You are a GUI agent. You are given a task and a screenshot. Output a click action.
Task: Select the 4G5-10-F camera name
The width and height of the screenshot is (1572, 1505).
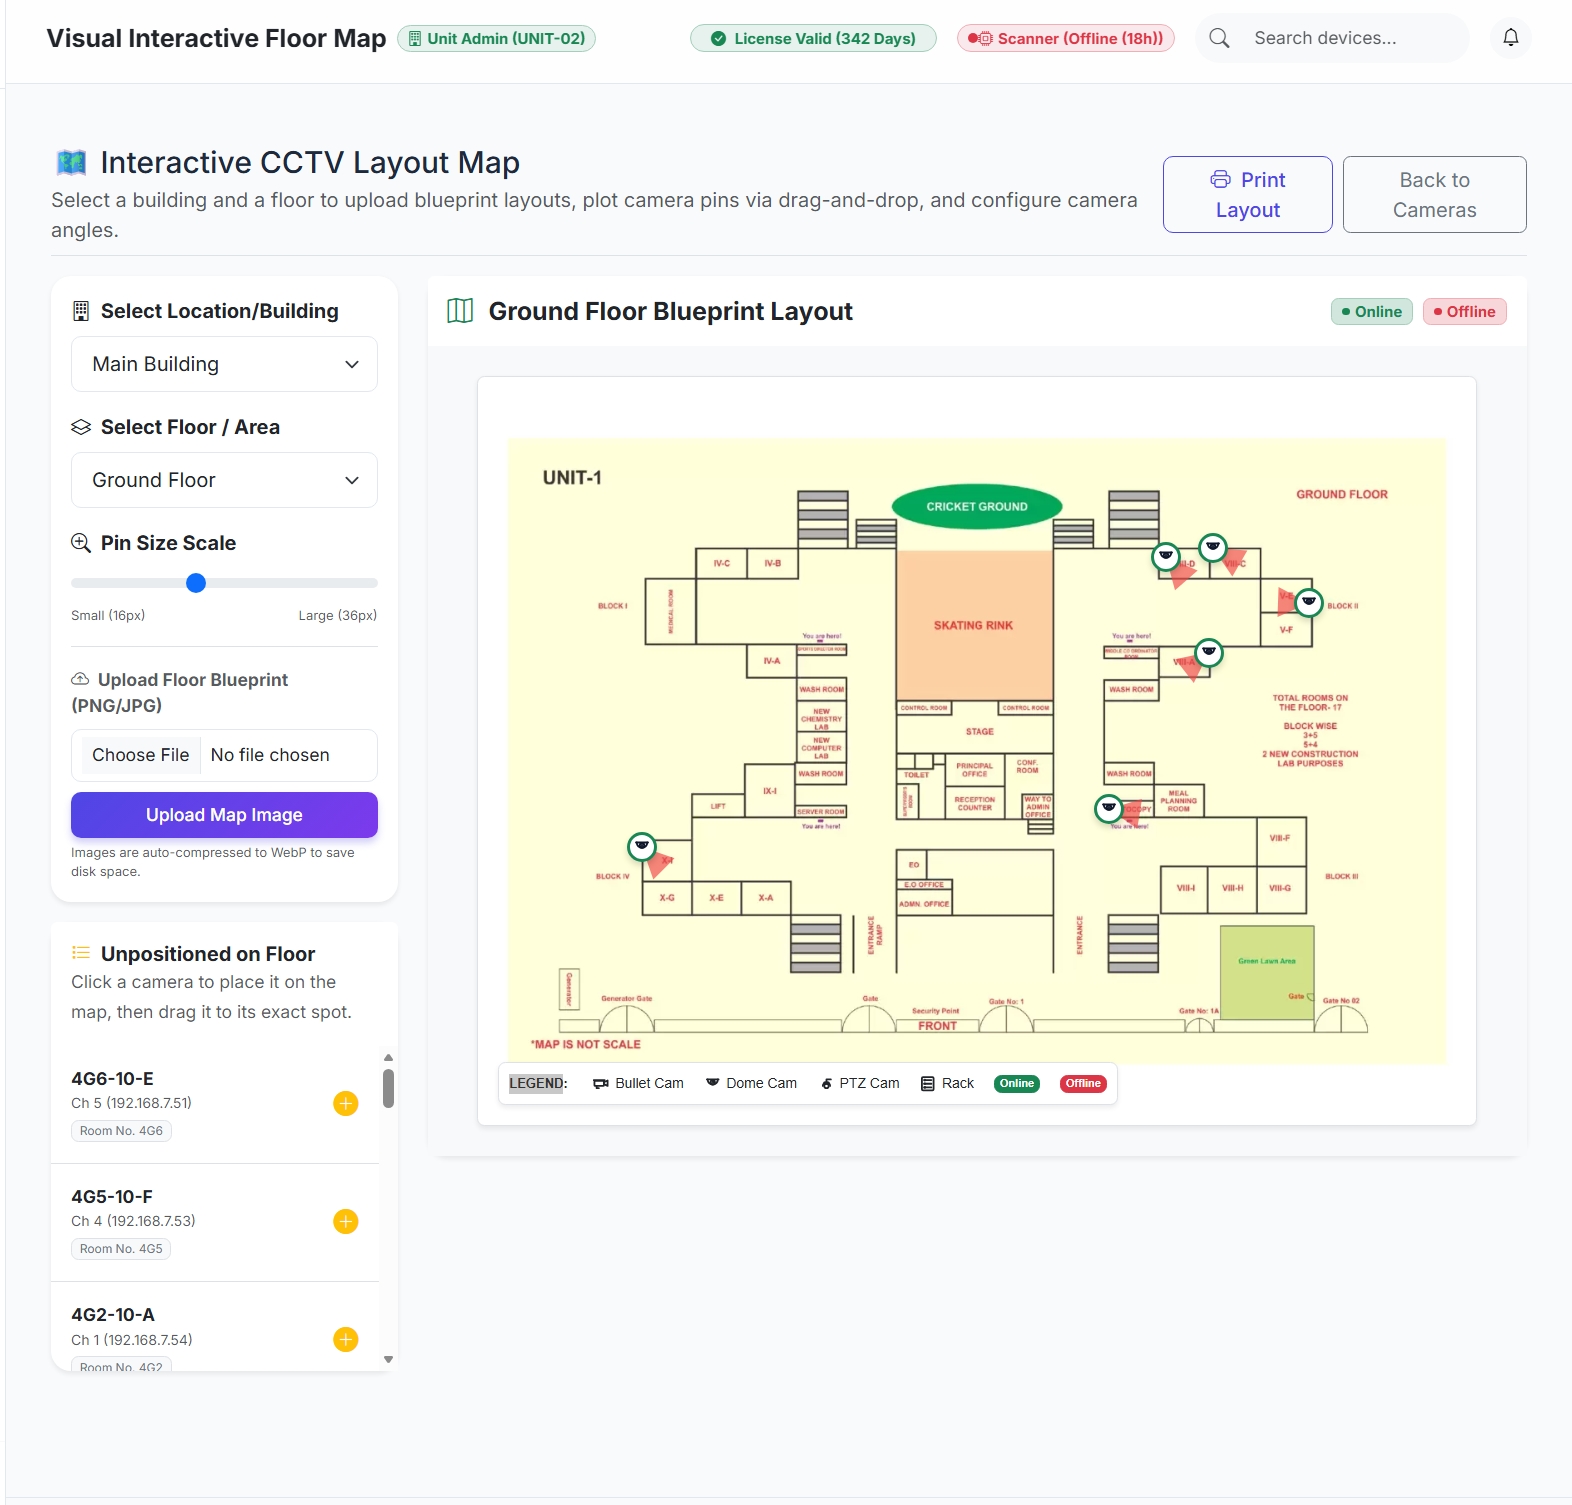[112, 1196]
